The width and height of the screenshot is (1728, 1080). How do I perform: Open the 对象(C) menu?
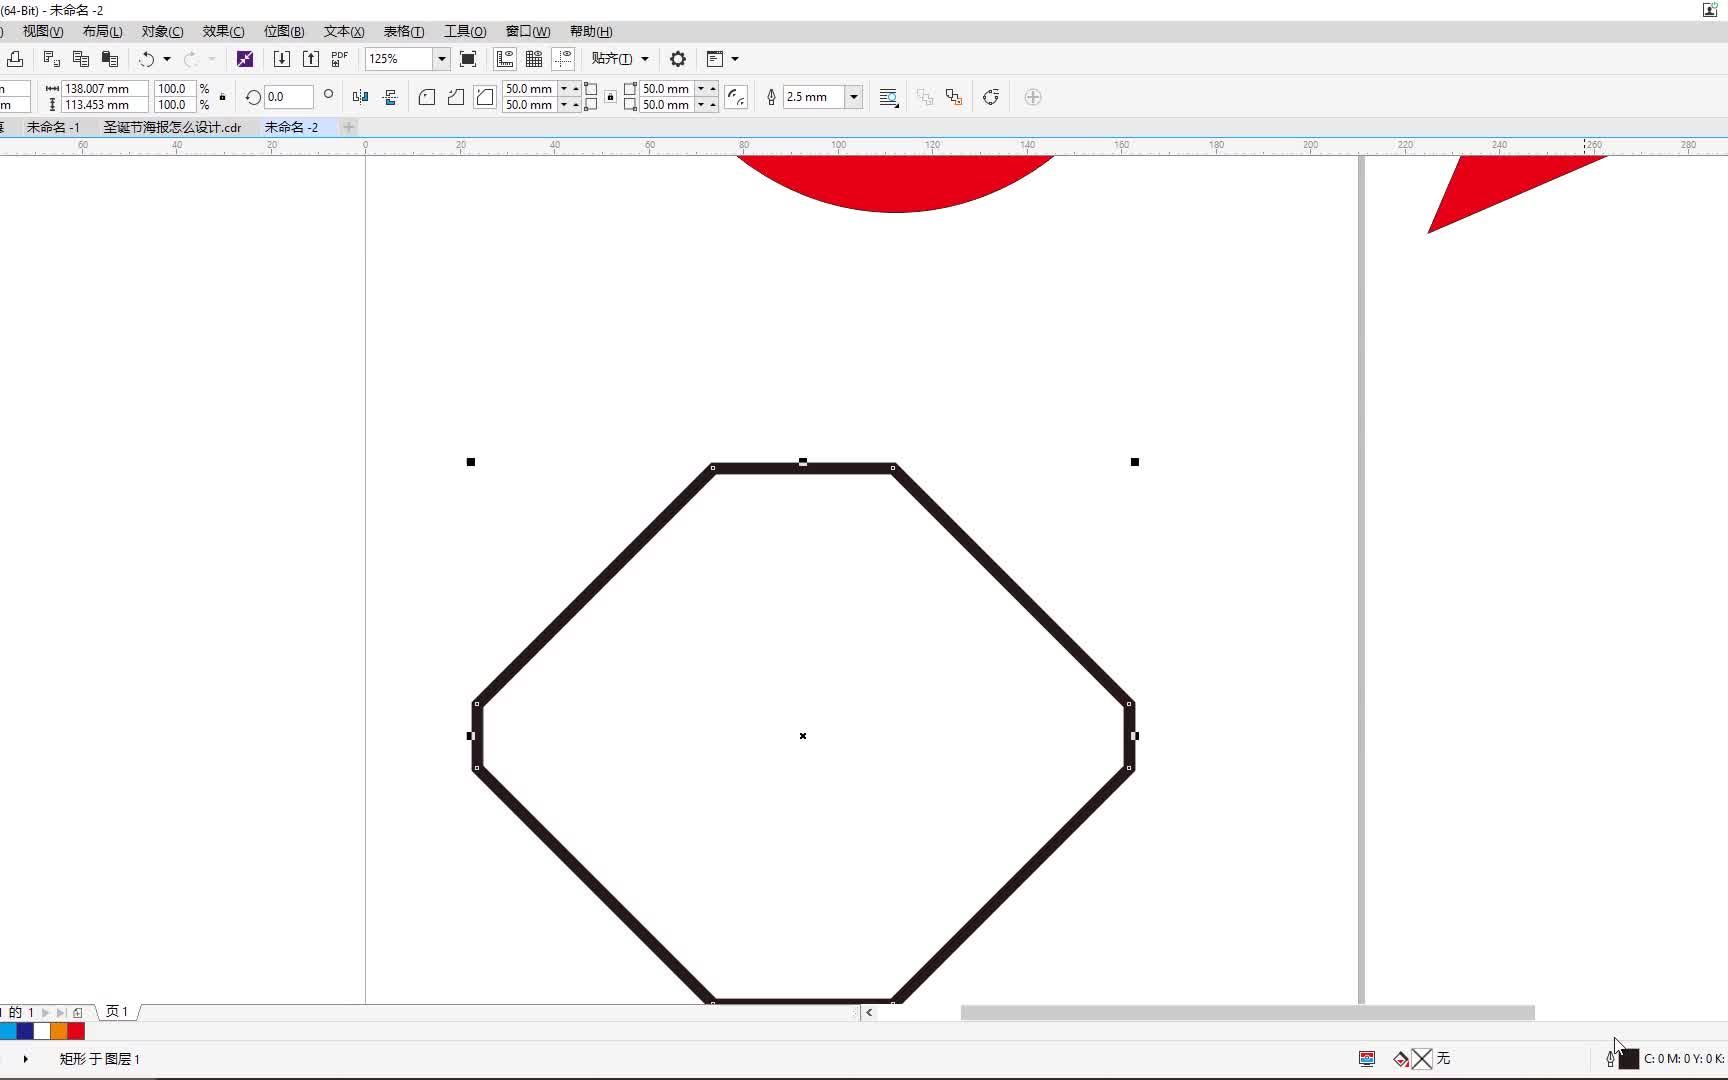point(162,32)
